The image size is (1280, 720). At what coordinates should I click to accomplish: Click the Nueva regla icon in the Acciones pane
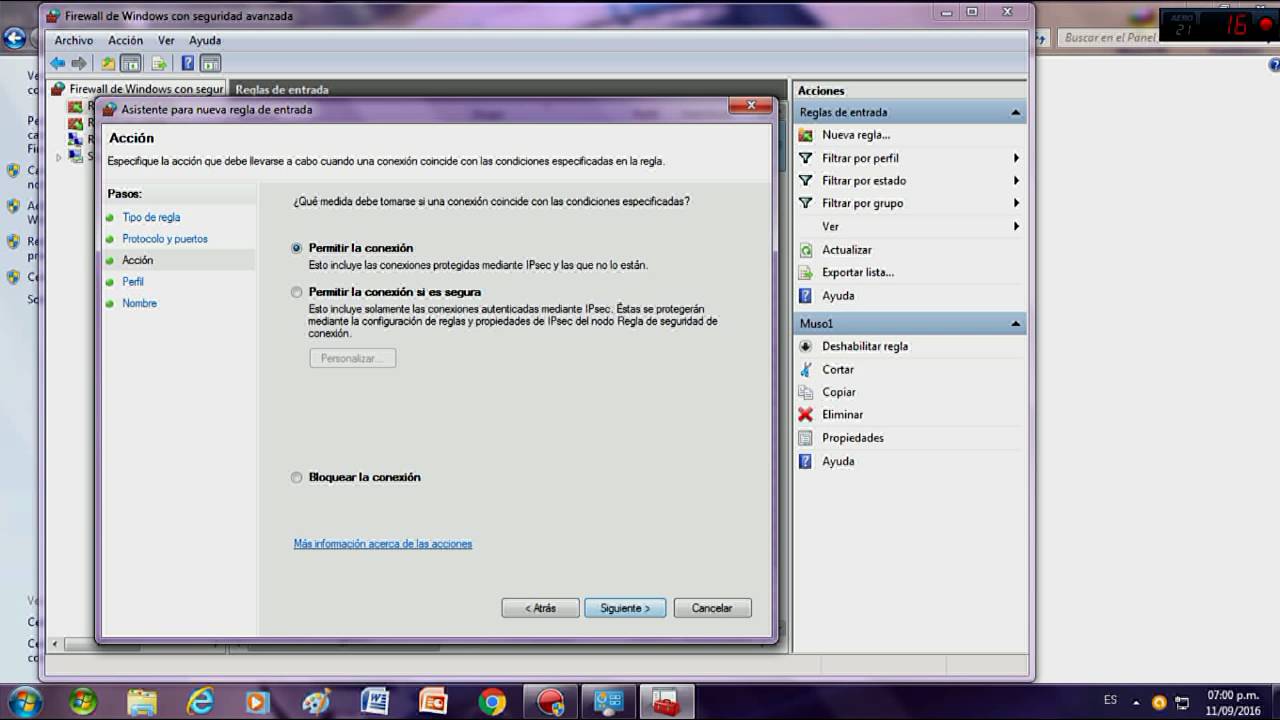(x=806, y=135)
